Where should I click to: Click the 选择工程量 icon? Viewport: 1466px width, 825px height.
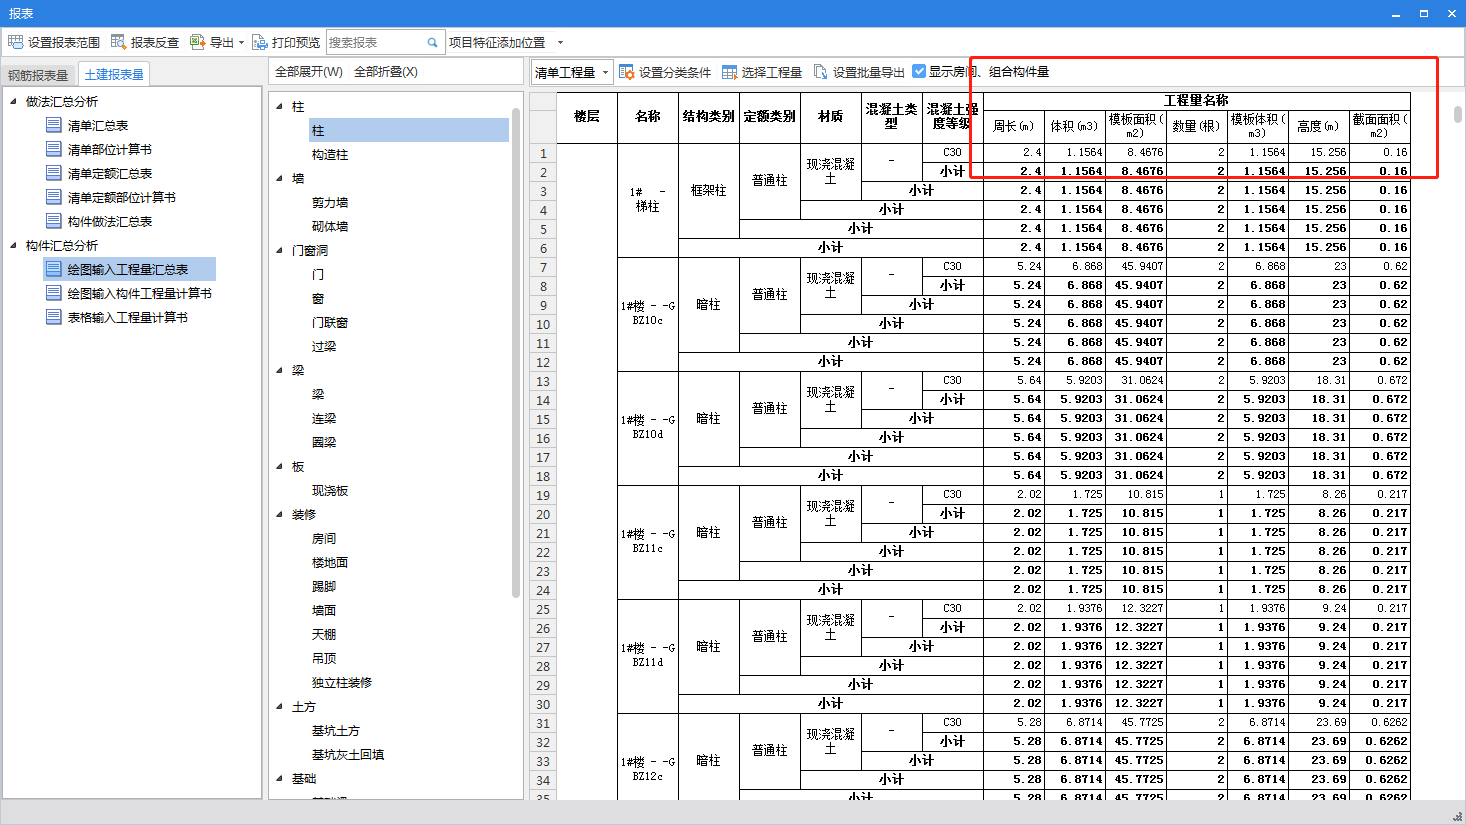pyautogui.click(x=729, y=72)
